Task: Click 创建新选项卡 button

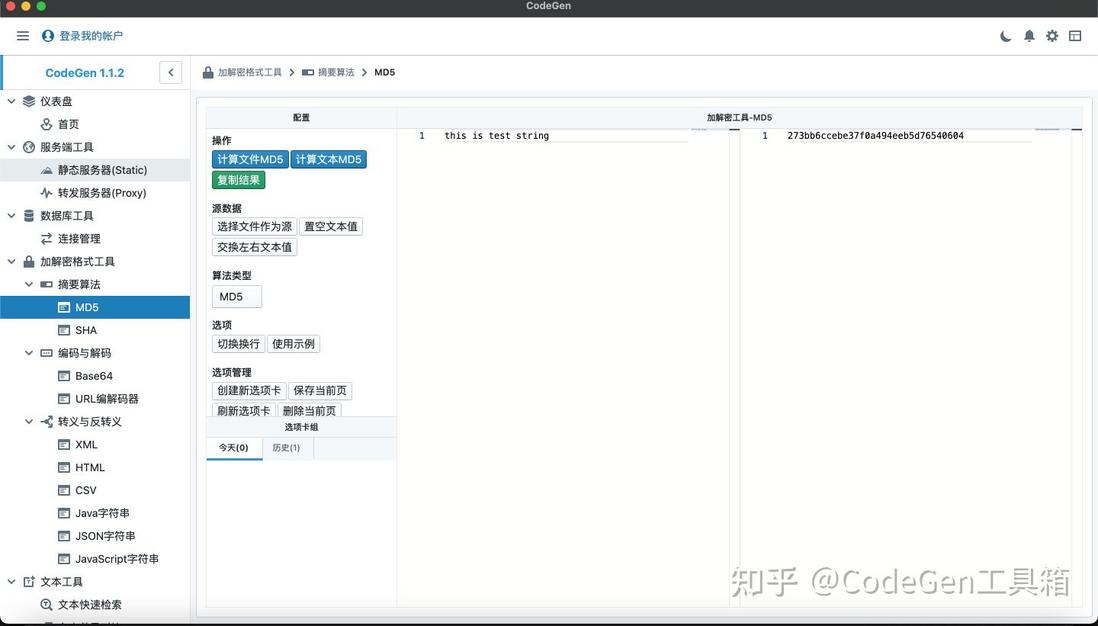Action: tap(249, 391)
